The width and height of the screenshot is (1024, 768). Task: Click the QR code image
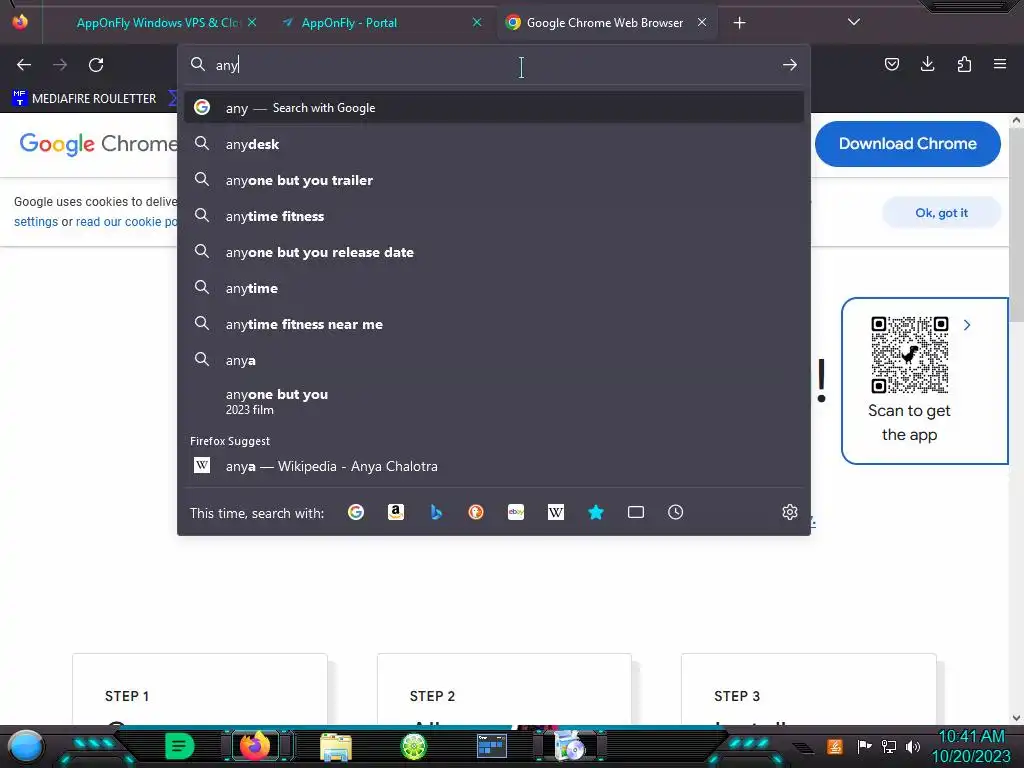click(909, 355)
